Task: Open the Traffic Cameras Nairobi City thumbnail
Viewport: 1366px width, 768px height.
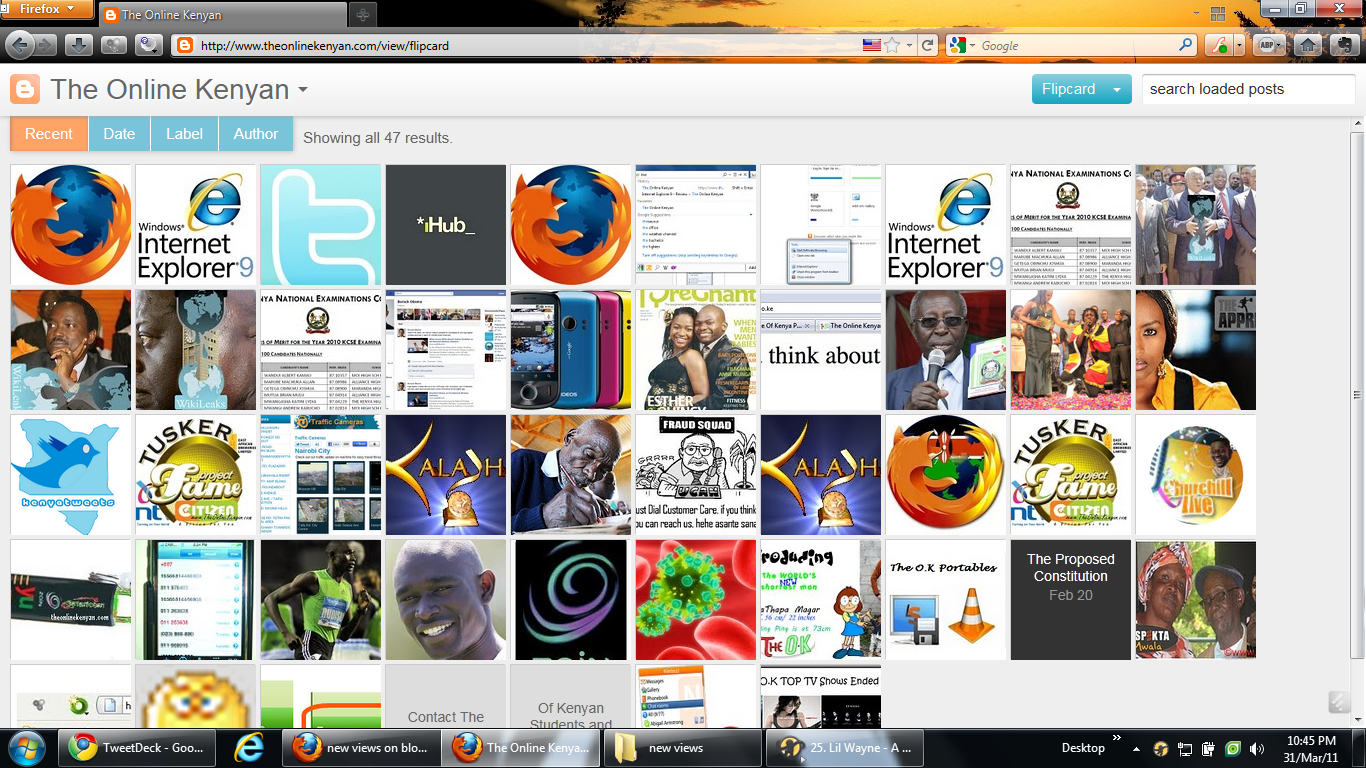Action: 321,475
